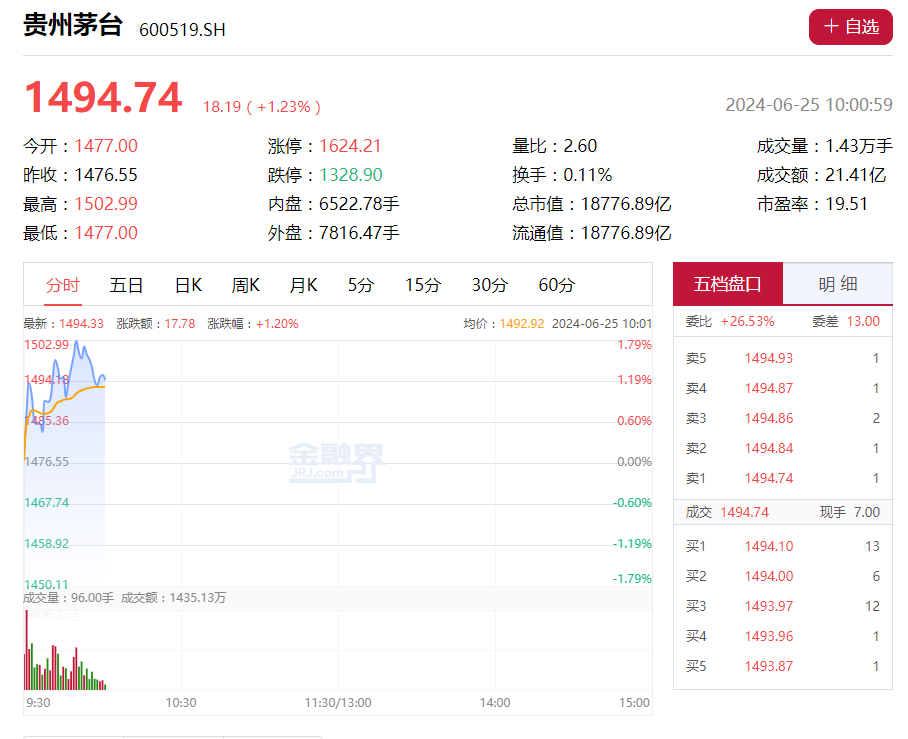The image size is (908, 739).
Task: Click the chart 成交量 96.00手 readout
Action: click(x=68, y=598)
